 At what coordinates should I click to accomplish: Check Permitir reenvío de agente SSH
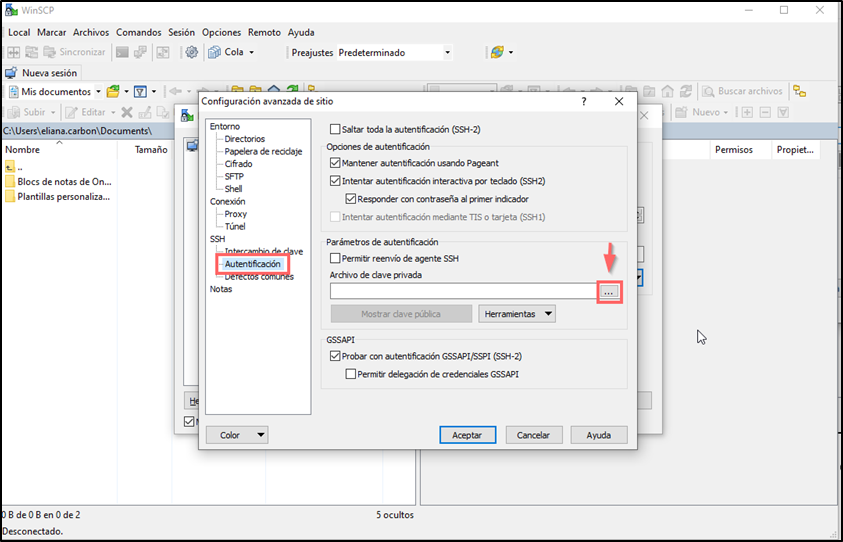335,258
